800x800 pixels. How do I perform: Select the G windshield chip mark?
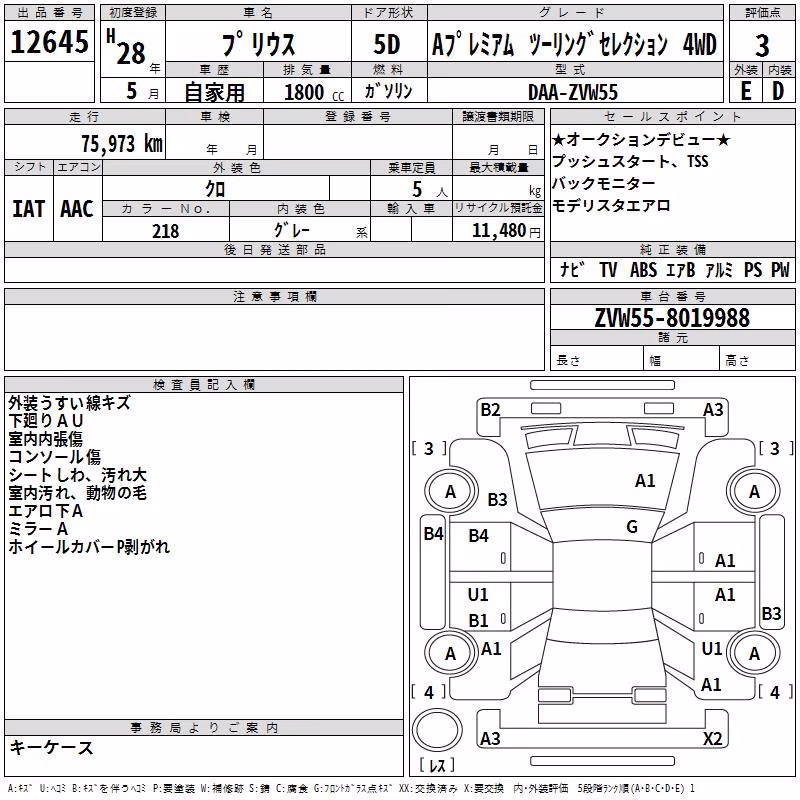[x=632, y=527]
